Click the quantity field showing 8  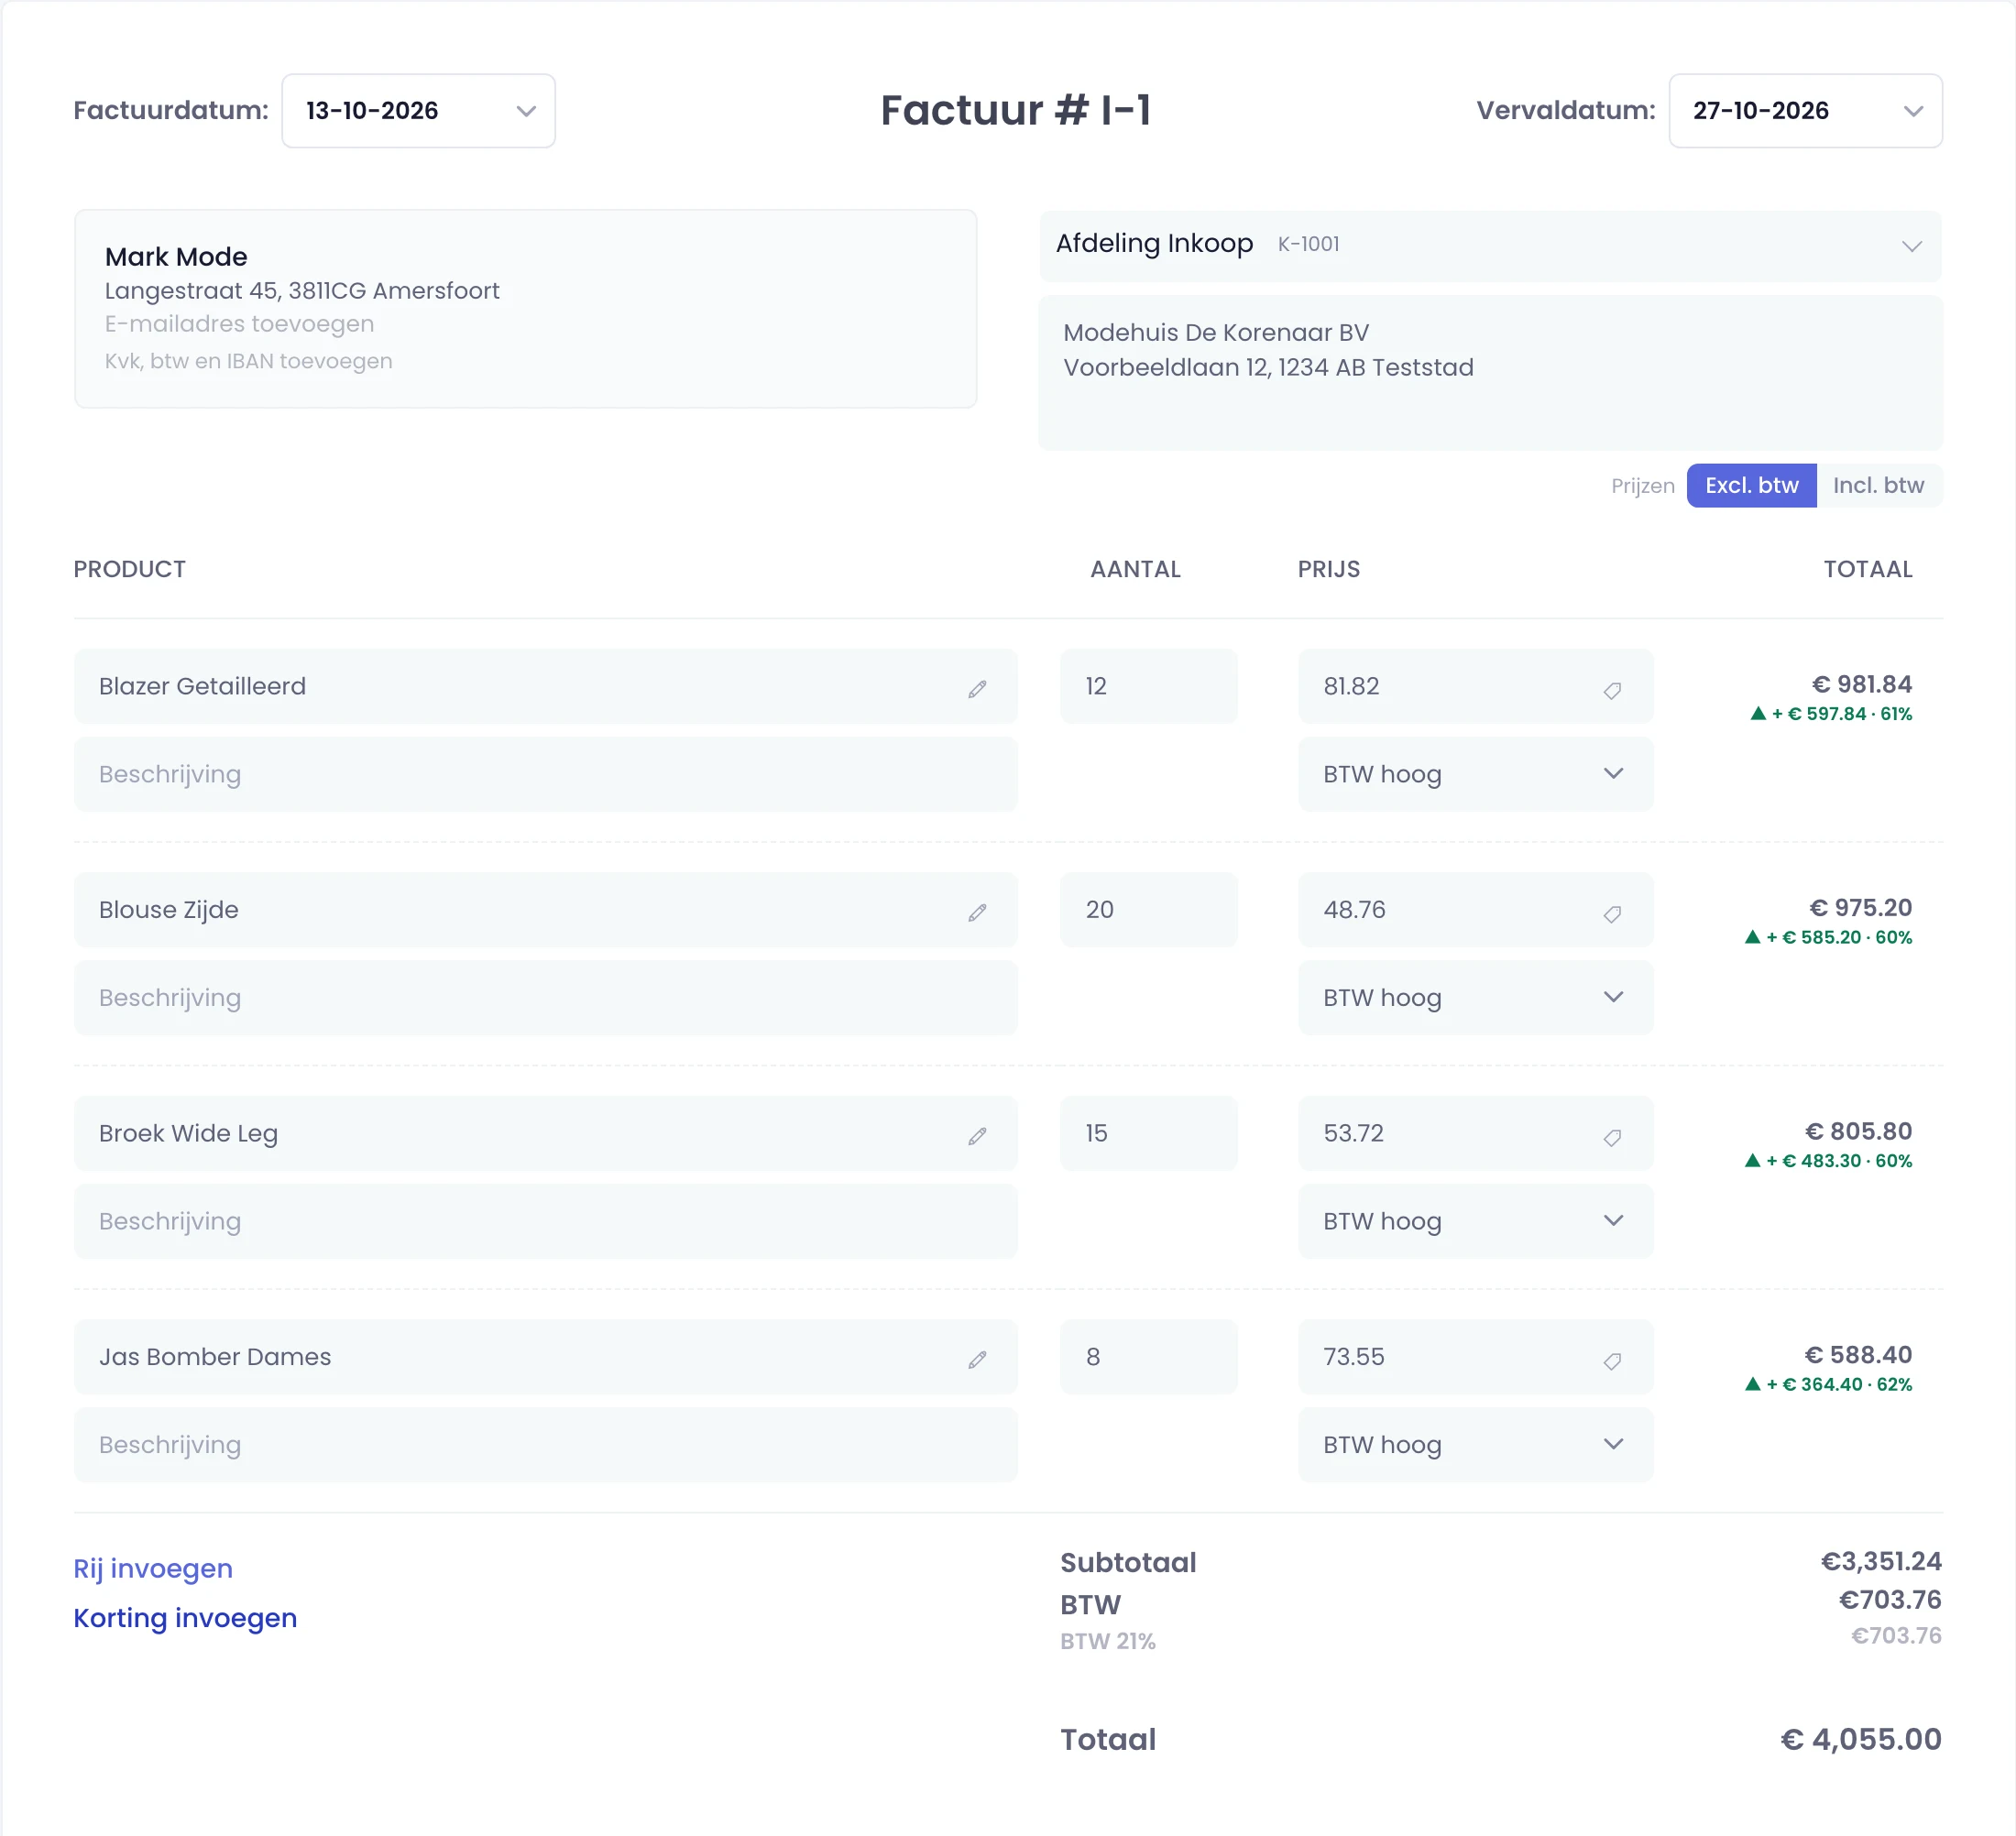[1148, 1356]
